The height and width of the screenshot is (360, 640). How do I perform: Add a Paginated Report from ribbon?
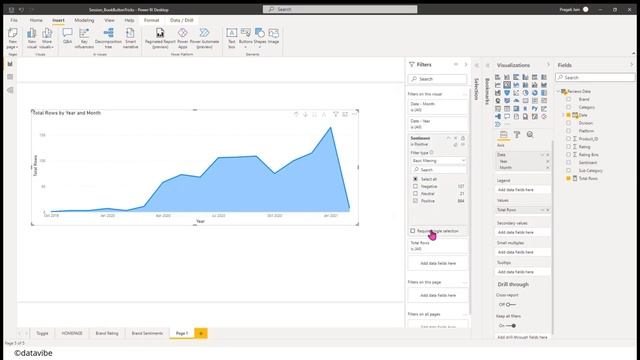pyautogui.click(x=160, y=38)
